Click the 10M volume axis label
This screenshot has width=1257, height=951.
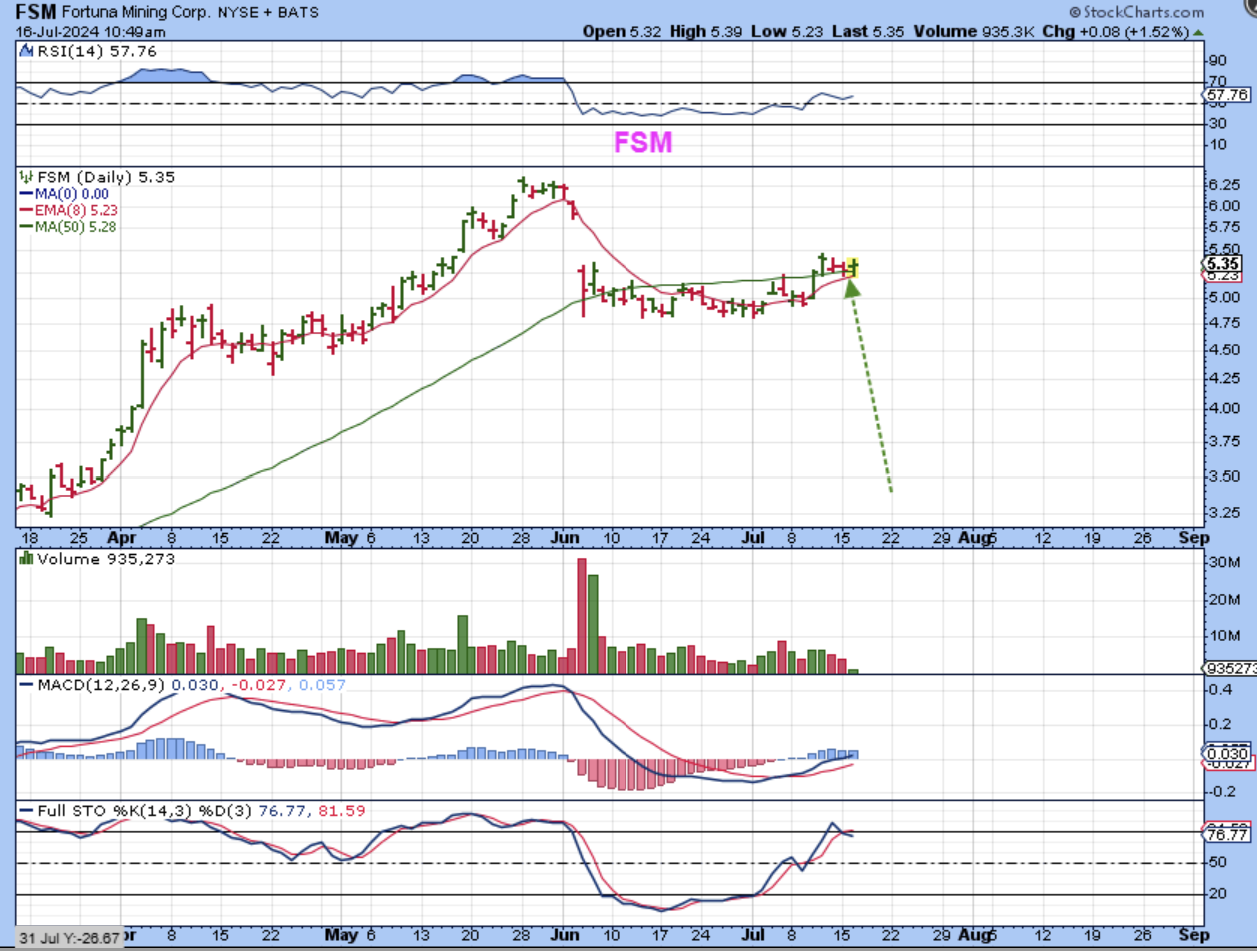pos(1224,636)
